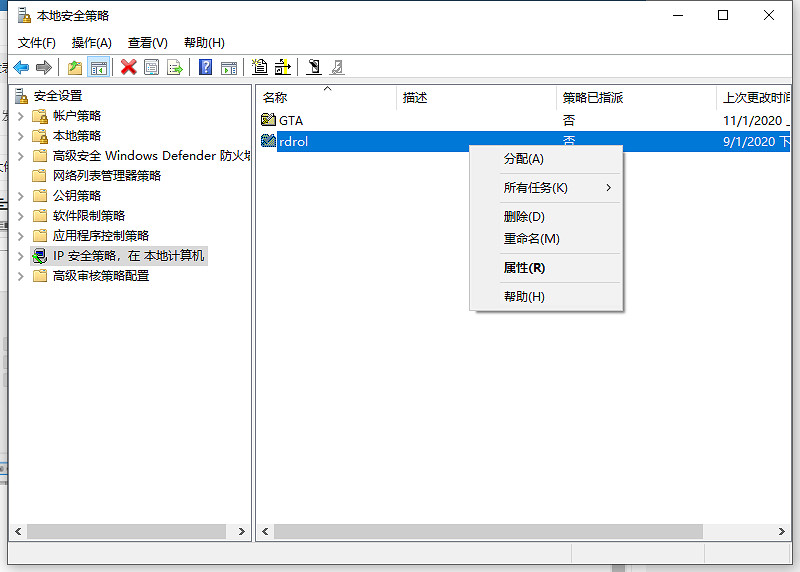Expand the 帐户策略 tree node

tap(21, 116)
